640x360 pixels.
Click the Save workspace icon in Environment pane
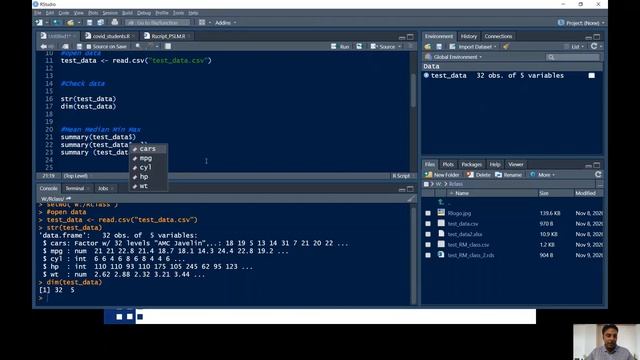tap(439, 47)
